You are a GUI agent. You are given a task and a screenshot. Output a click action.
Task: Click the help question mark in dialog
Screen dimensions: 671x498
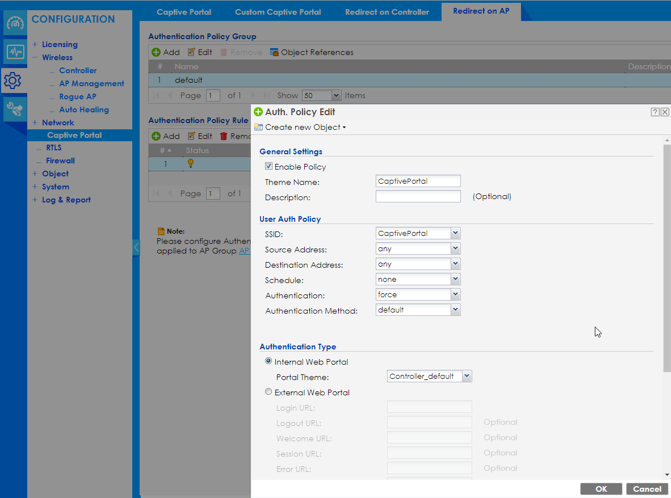point(655,112)
